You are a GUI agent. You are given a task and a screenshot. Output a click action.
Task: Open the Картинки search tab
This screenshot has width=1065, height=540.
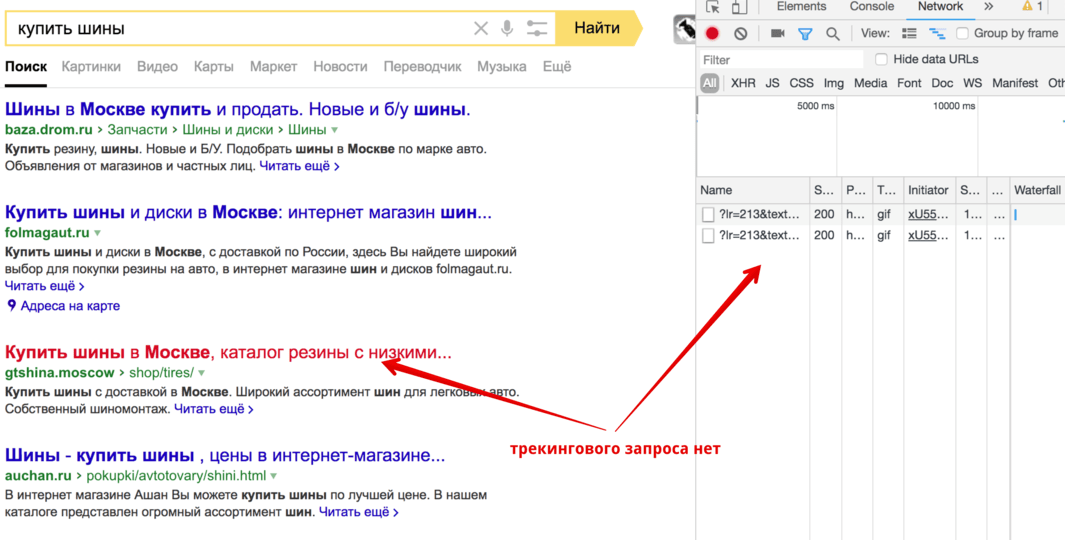pyautogui.click(x=91, y=67)
